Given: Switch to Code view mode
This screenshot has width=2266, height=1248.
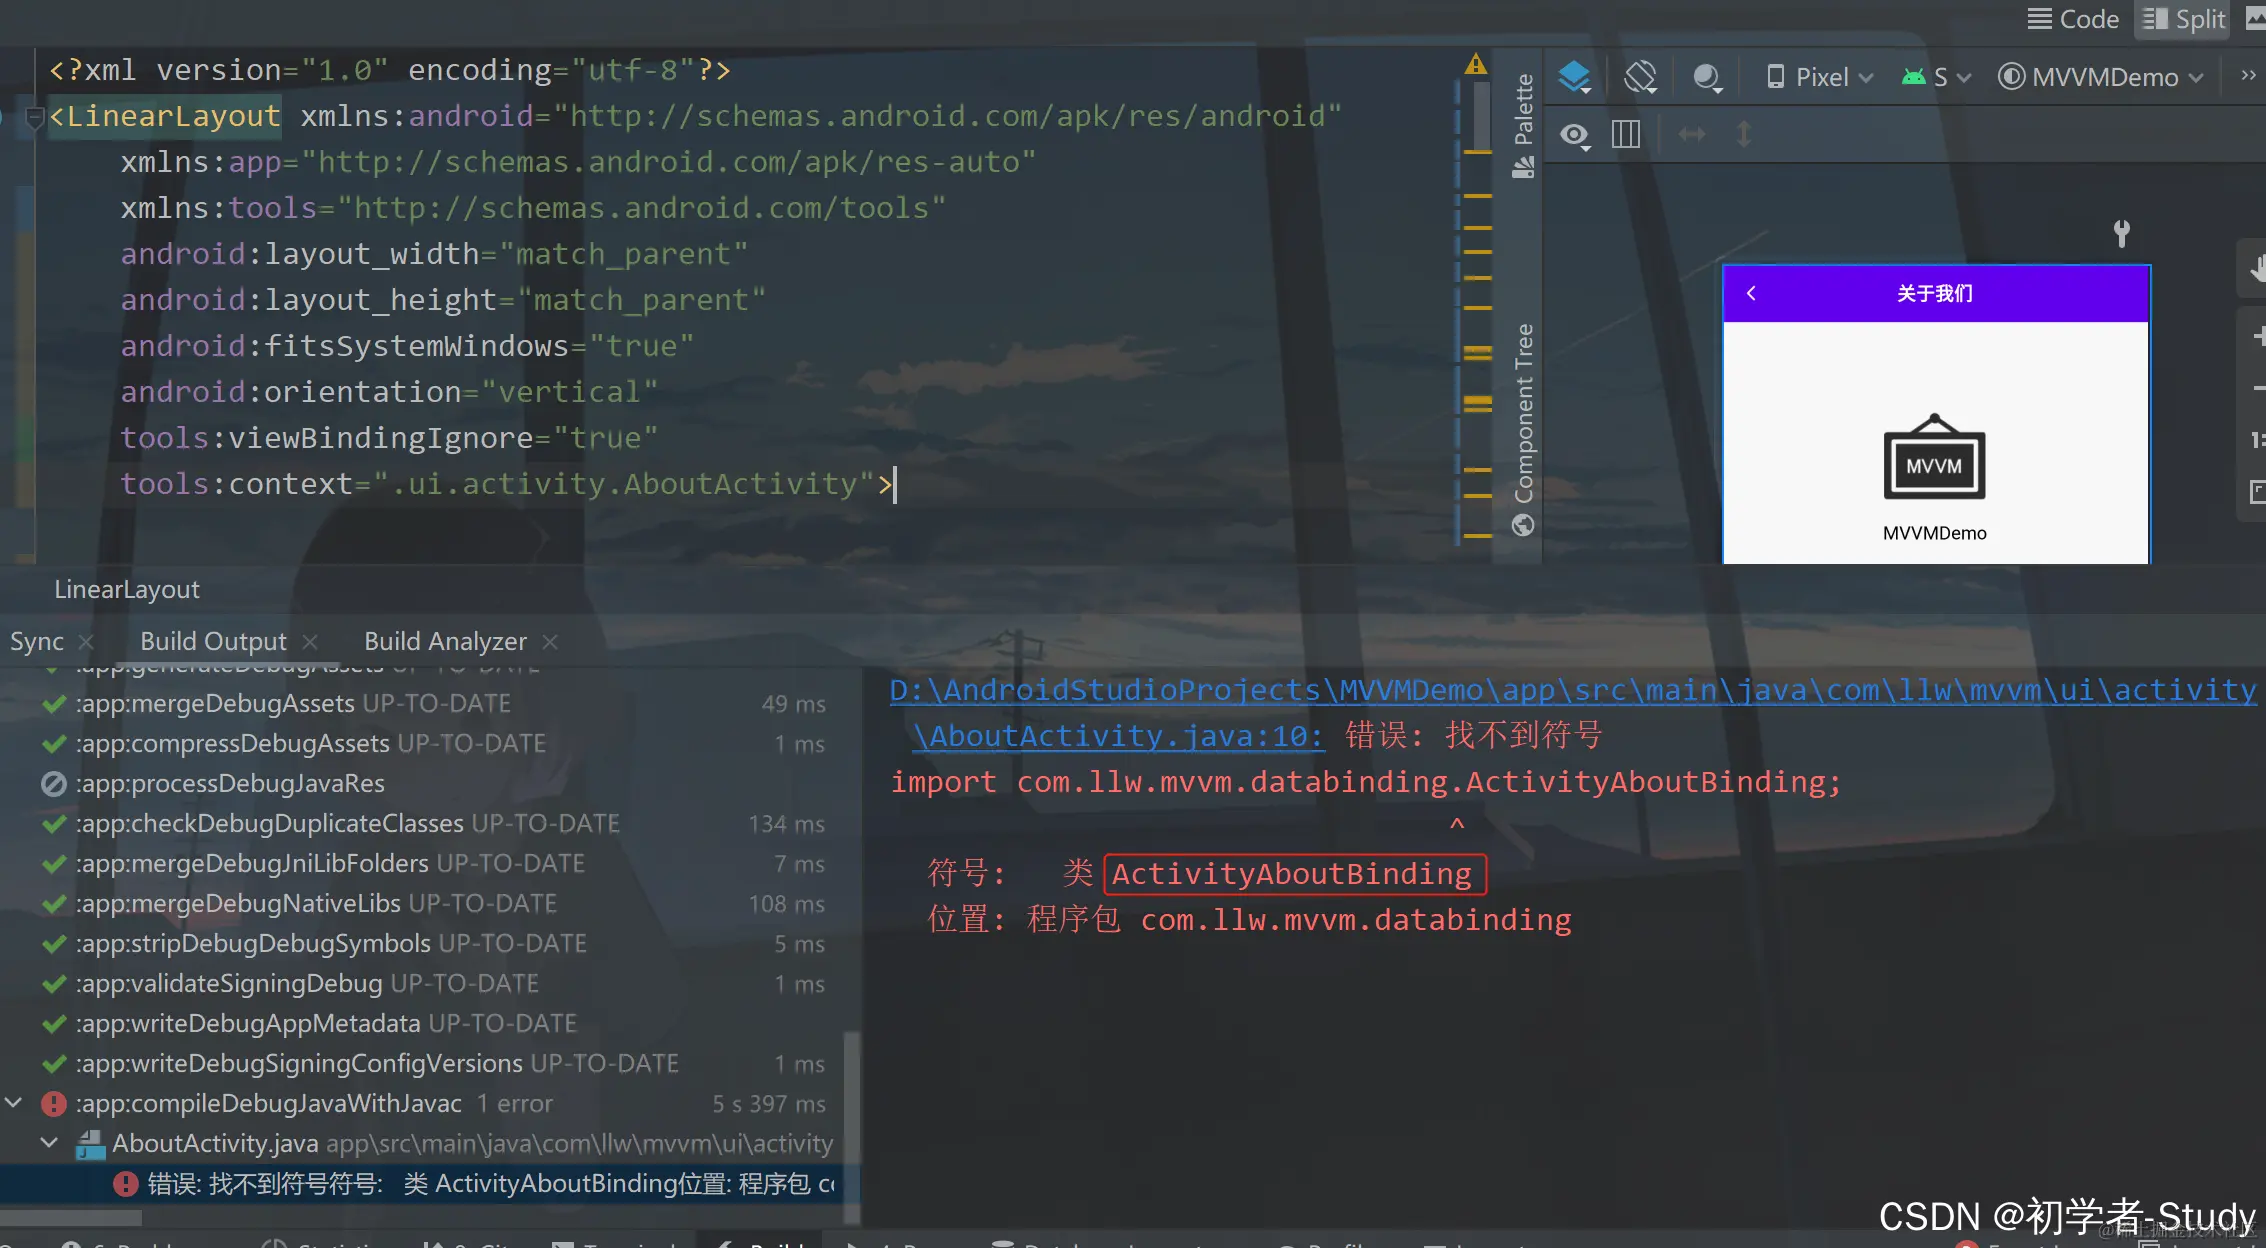Looking at the screenshot, I should (x=2073, y=19).
